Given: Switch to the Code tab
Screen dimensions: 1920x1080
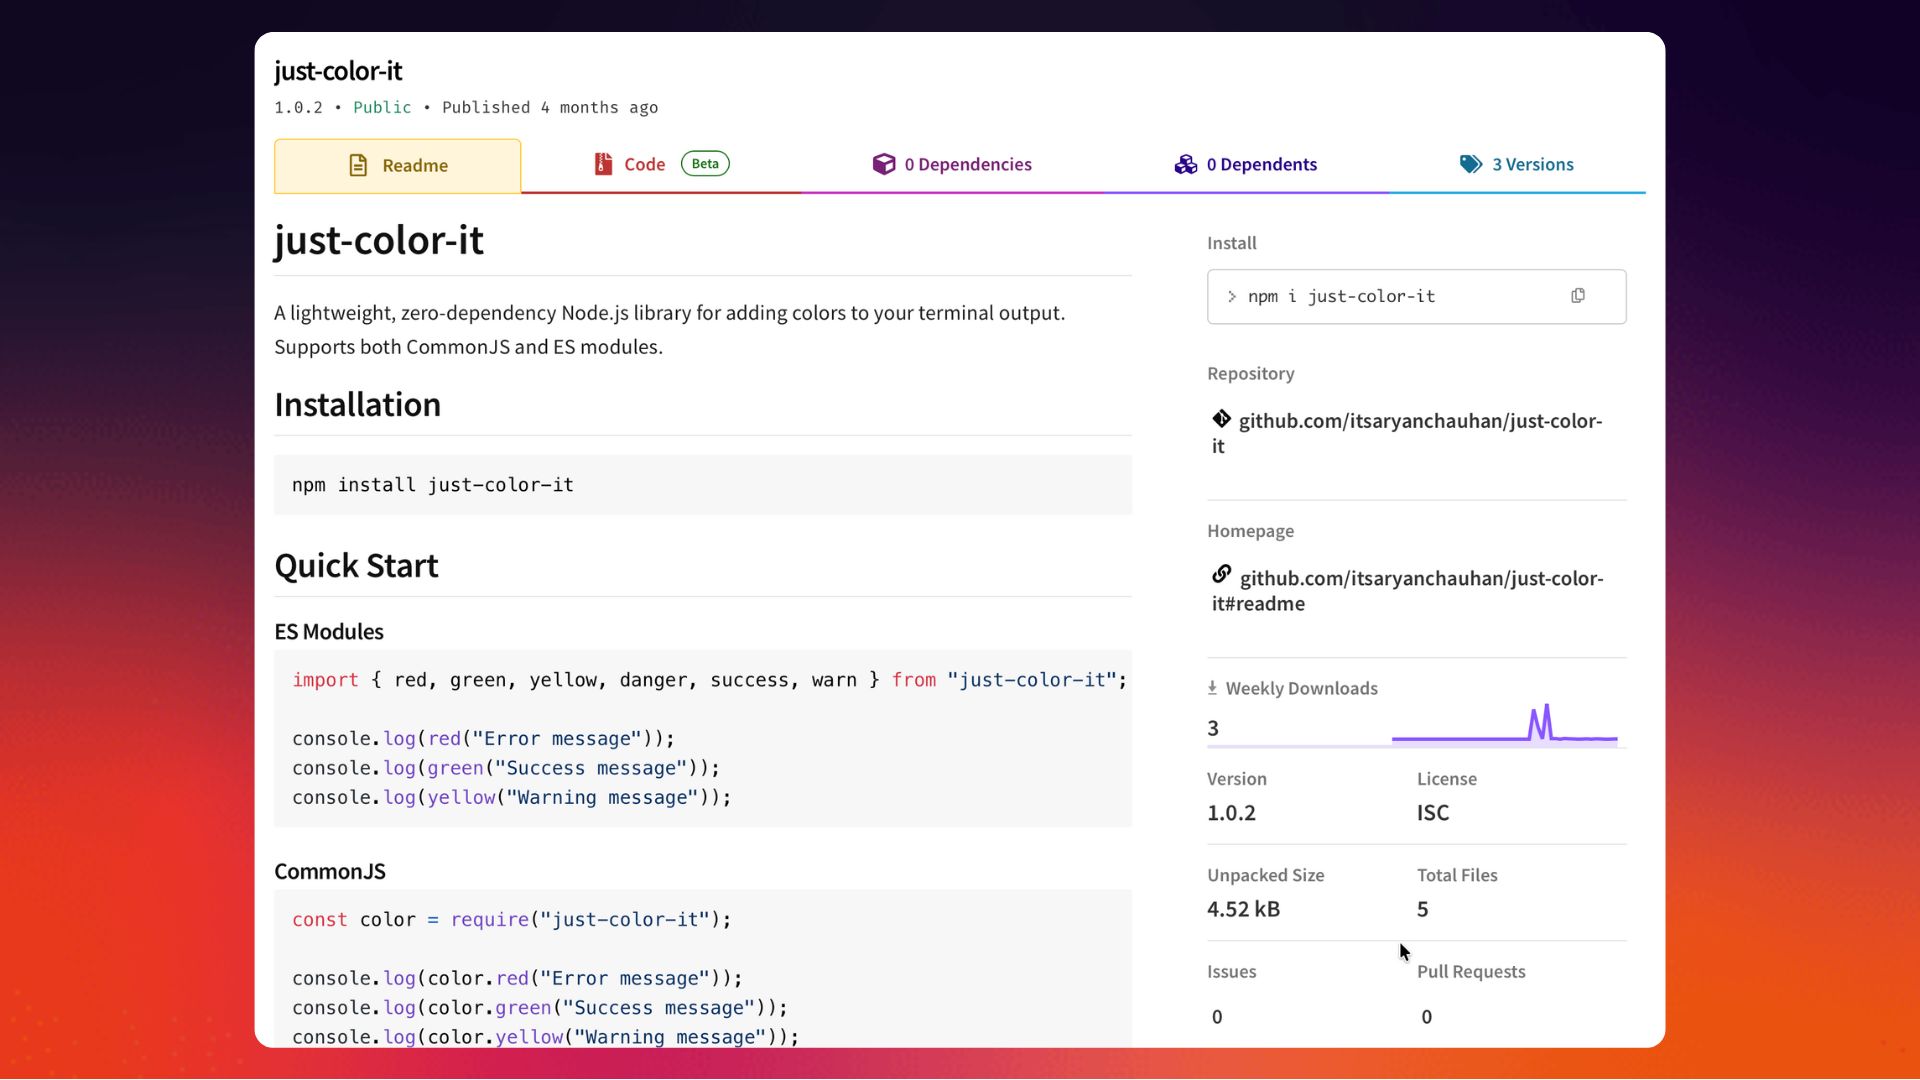Looking at the screenshot, I should (x=645, y=164).
